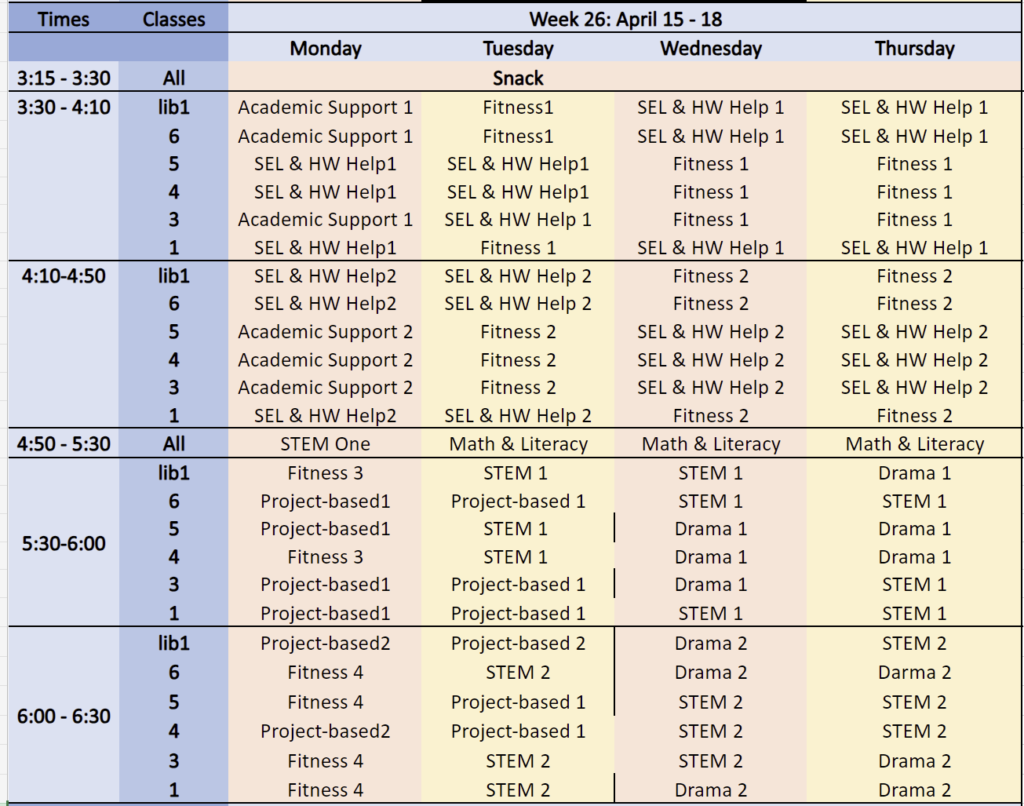
Task: Click the 4:10-4:50 time cell
Action: point(63,276)
